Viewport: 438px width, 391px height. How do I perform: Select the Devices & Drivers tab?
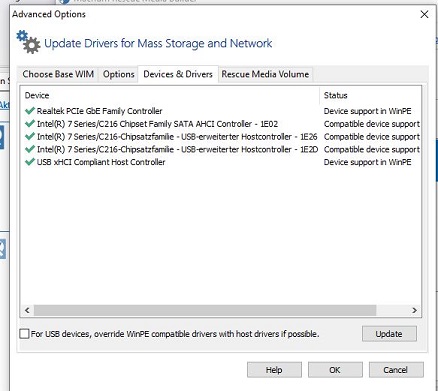tap(178, 74)
